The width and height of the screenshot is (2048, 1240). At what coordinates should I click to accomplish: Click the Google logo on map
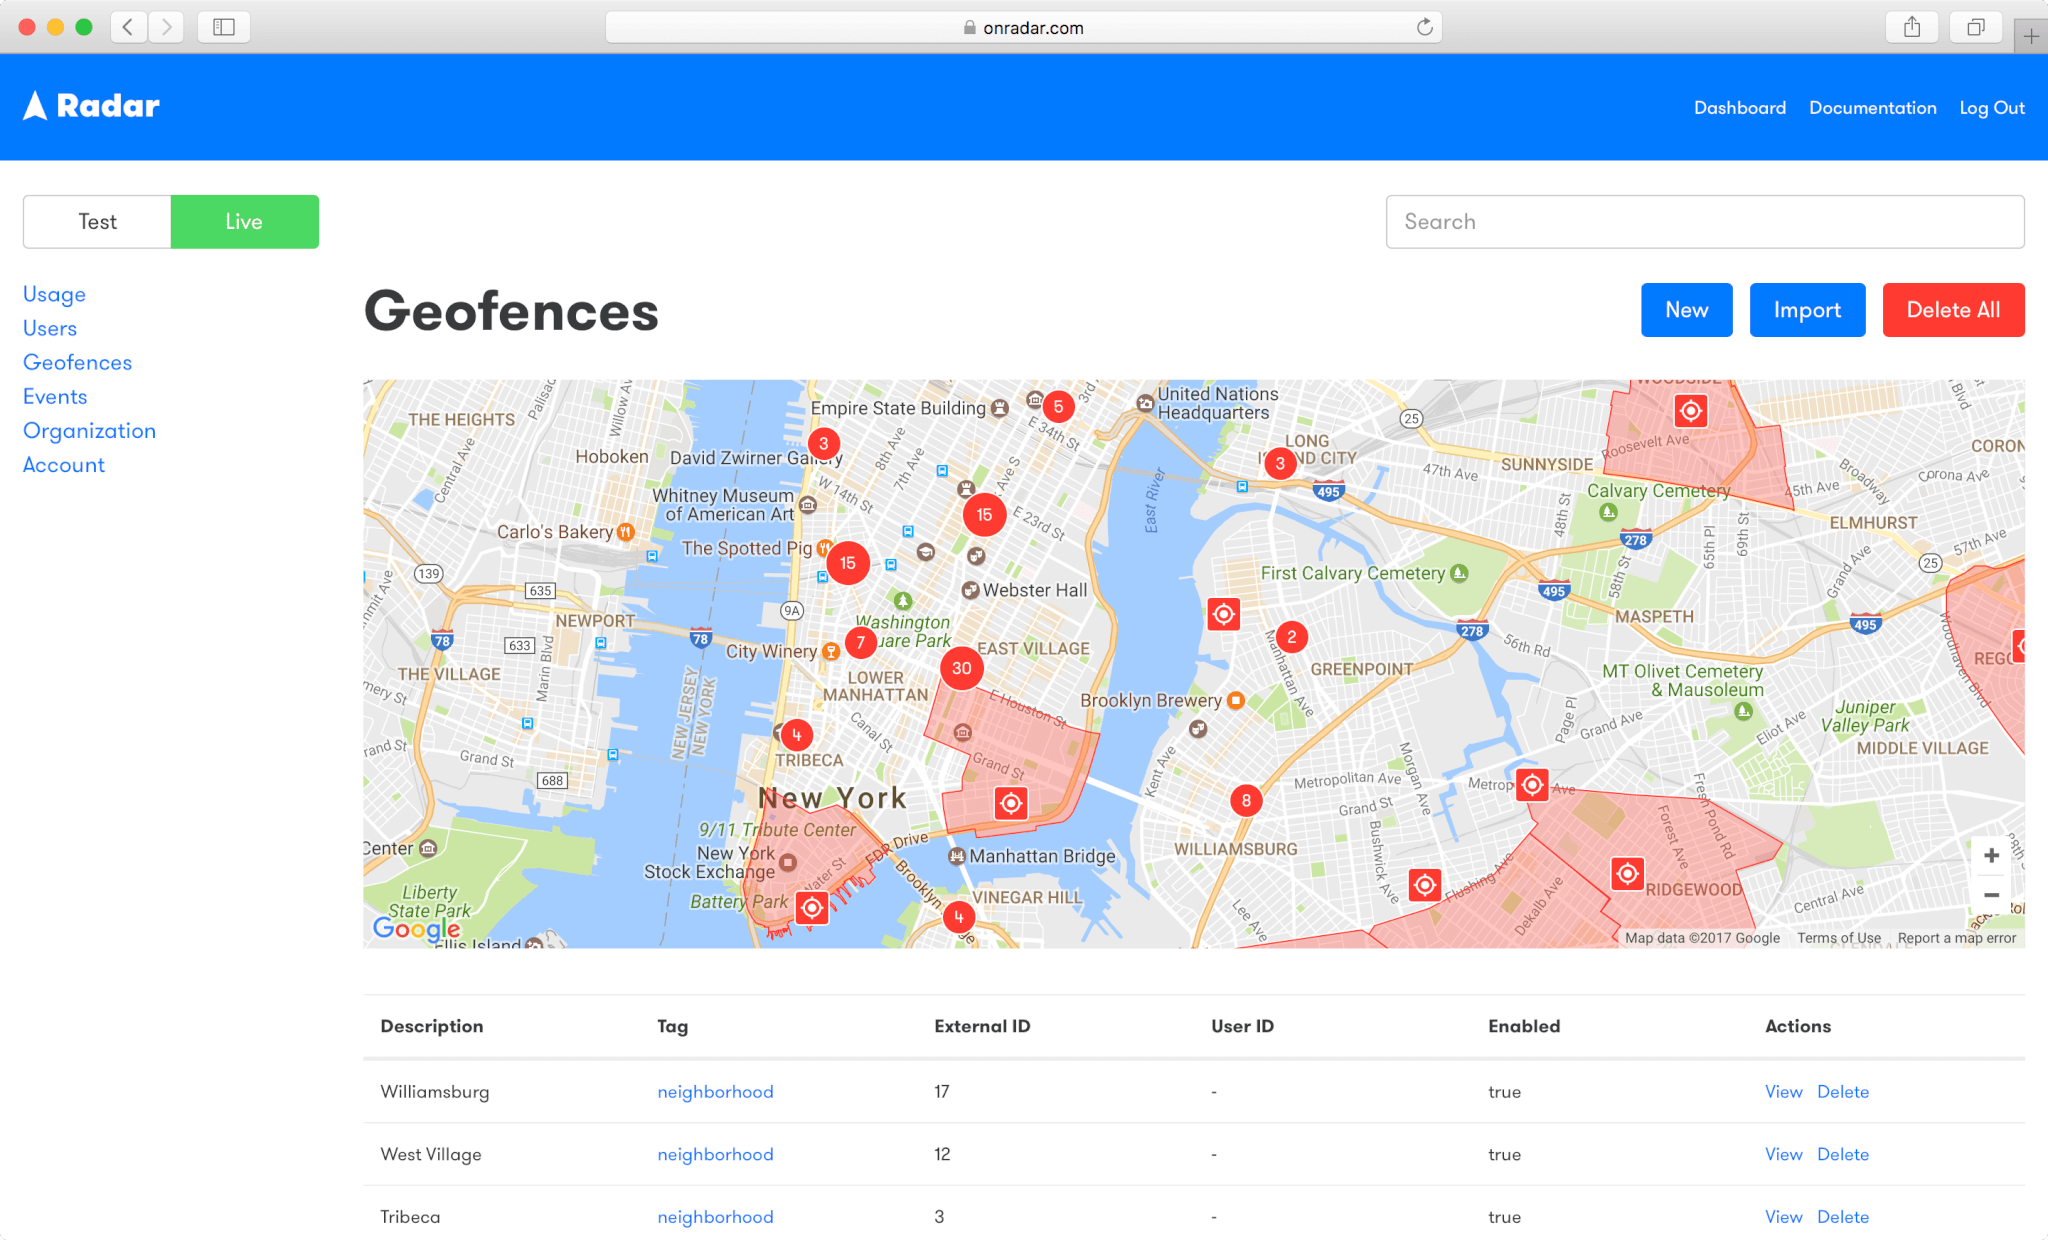coord(416,929)
